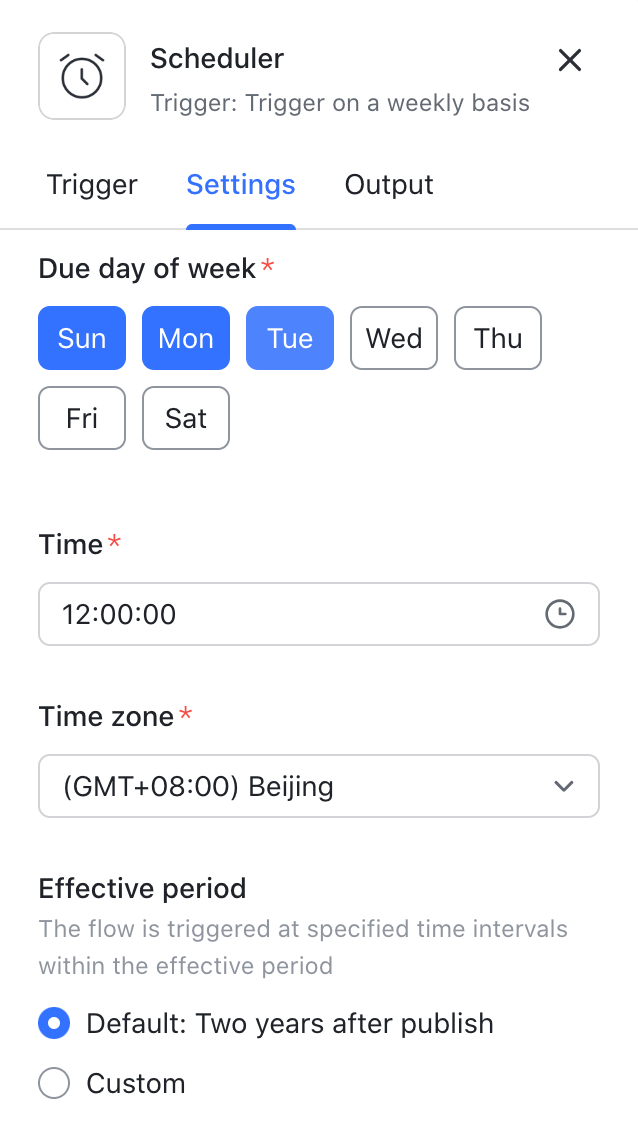Choose the Custom effective period option

click(x=54, y=1083)
